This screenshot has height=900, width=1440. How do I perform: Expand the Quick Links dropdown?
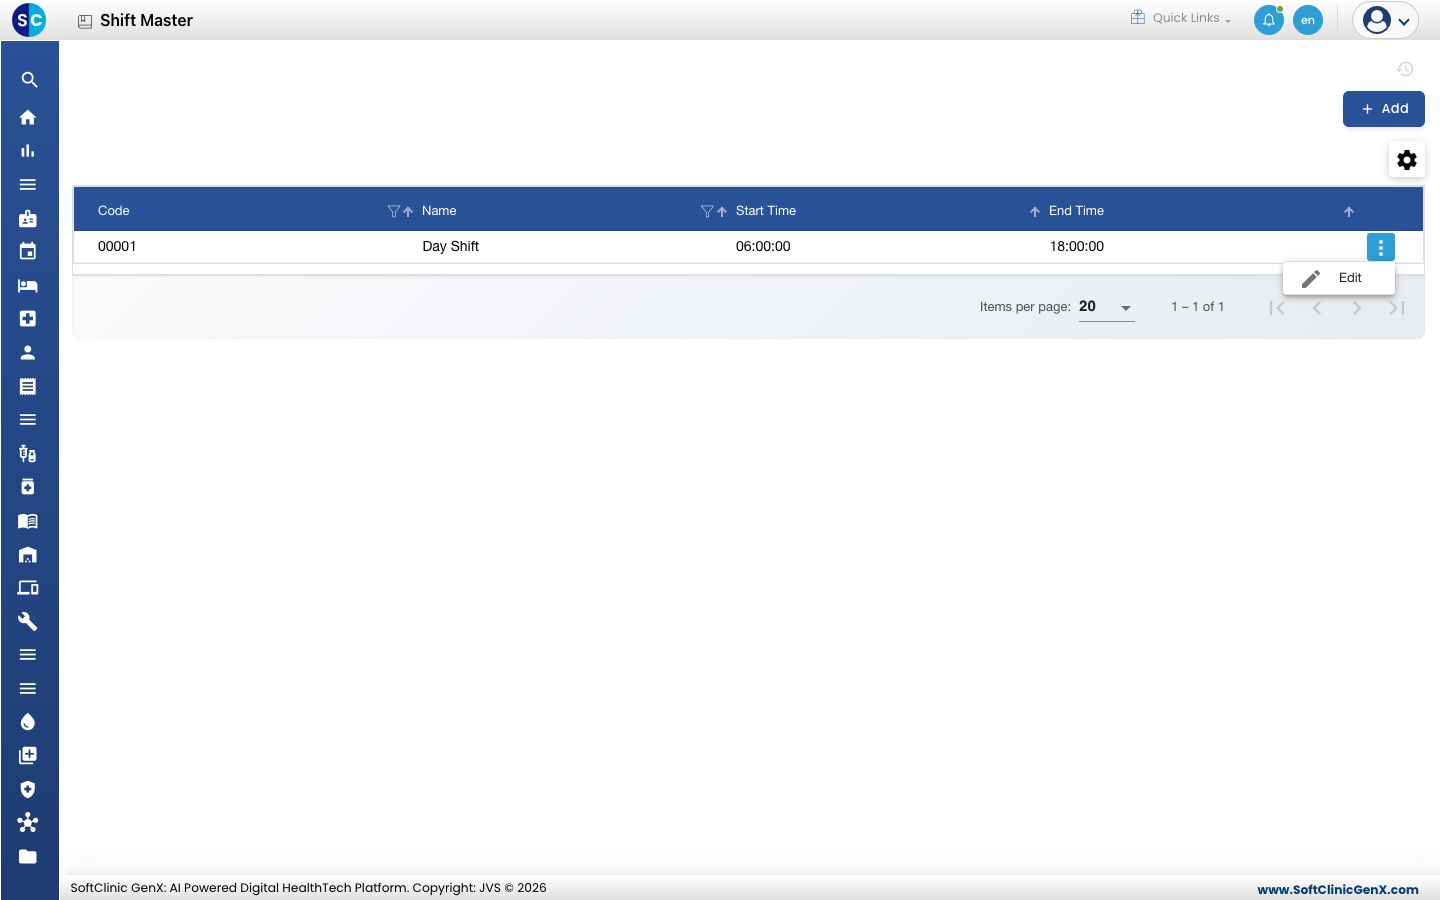(x=1181, y=18)
